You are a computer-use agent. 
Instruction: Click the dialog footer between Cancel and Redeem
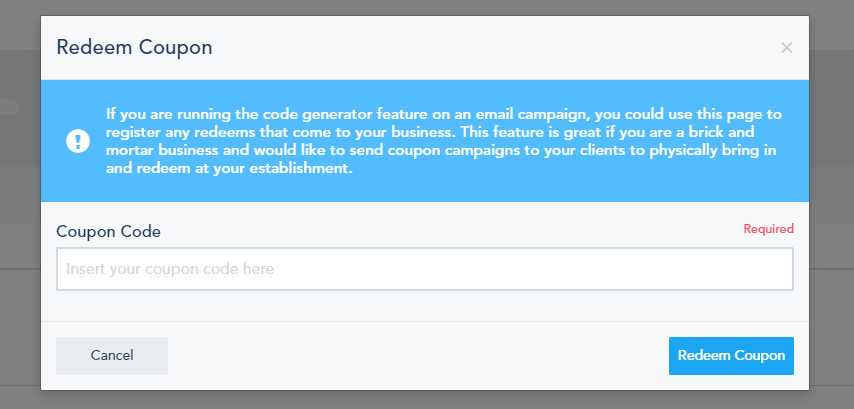click(418, 356)
